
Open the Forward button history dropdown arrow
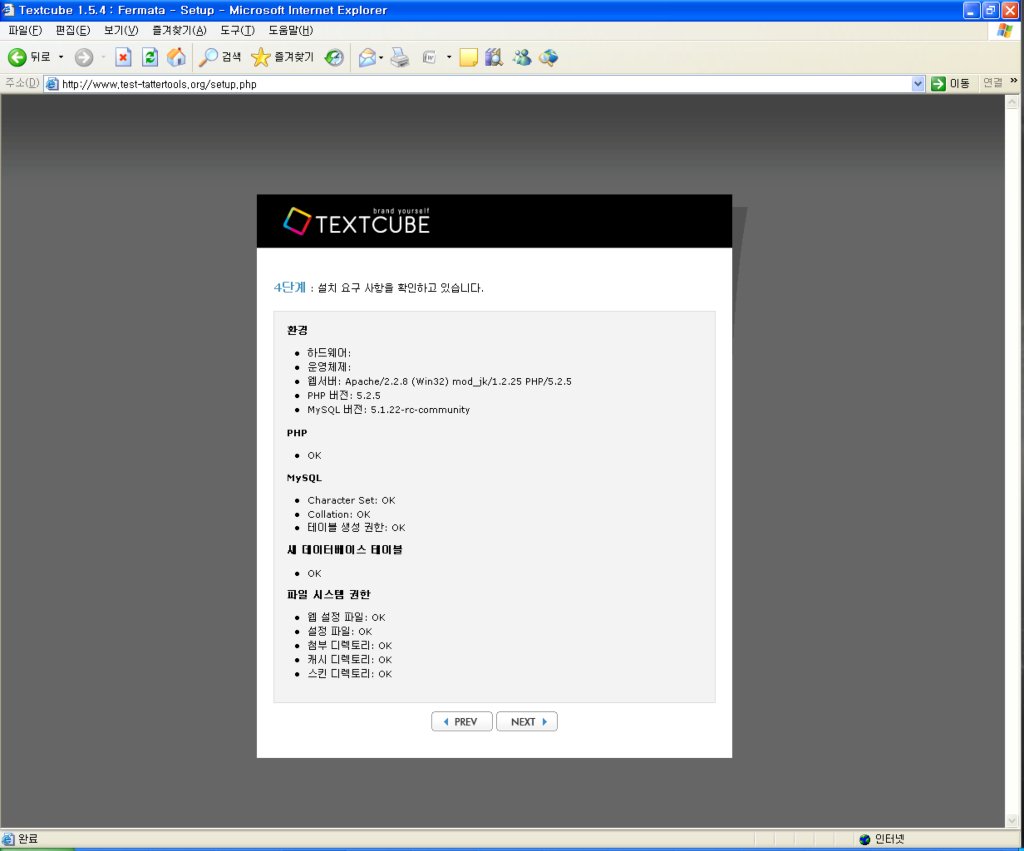103,57
